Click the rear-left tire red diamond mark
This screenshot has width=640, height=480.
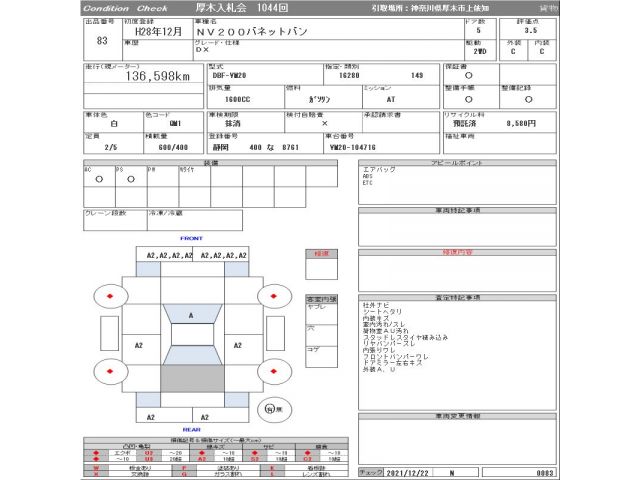point(110,371)
